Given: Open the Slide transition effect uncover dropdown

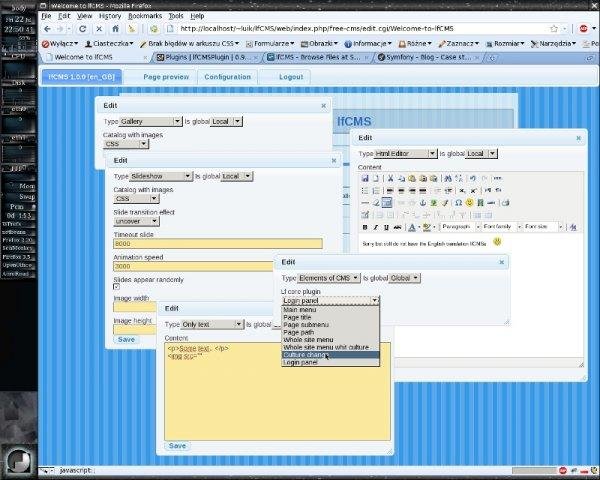Looking at the screenshot, I should click(x=136, y=221).
